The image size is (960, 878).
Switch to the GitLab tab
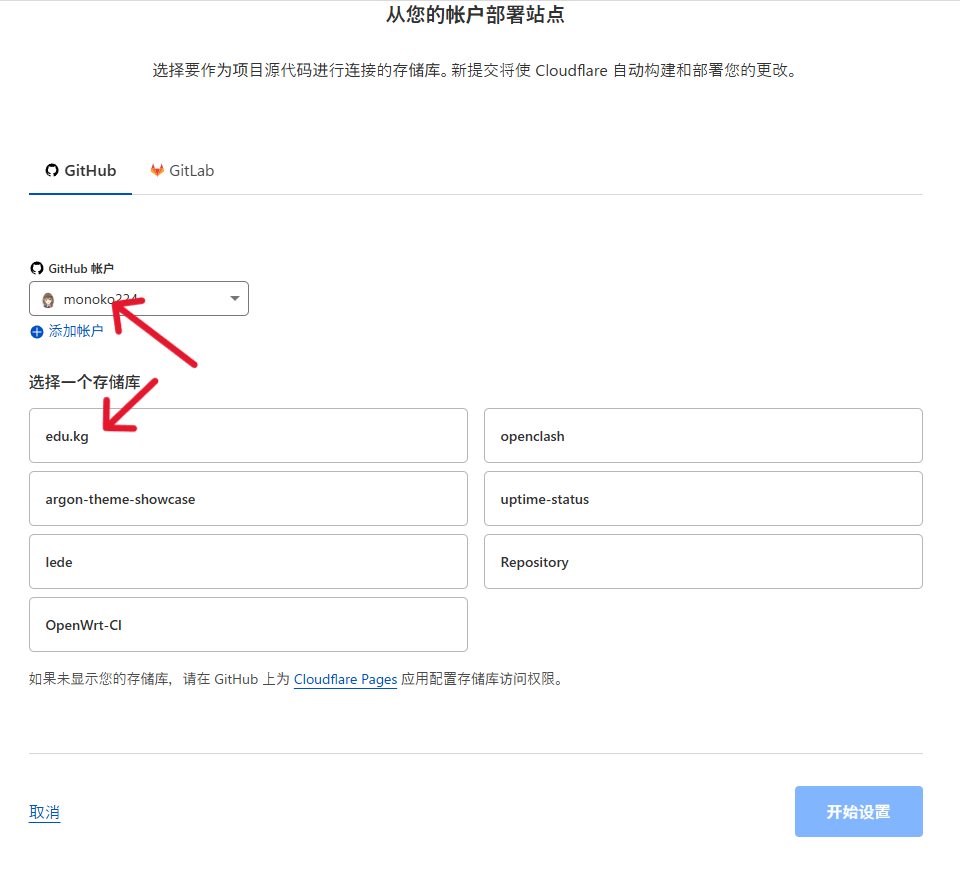[182, 171]
